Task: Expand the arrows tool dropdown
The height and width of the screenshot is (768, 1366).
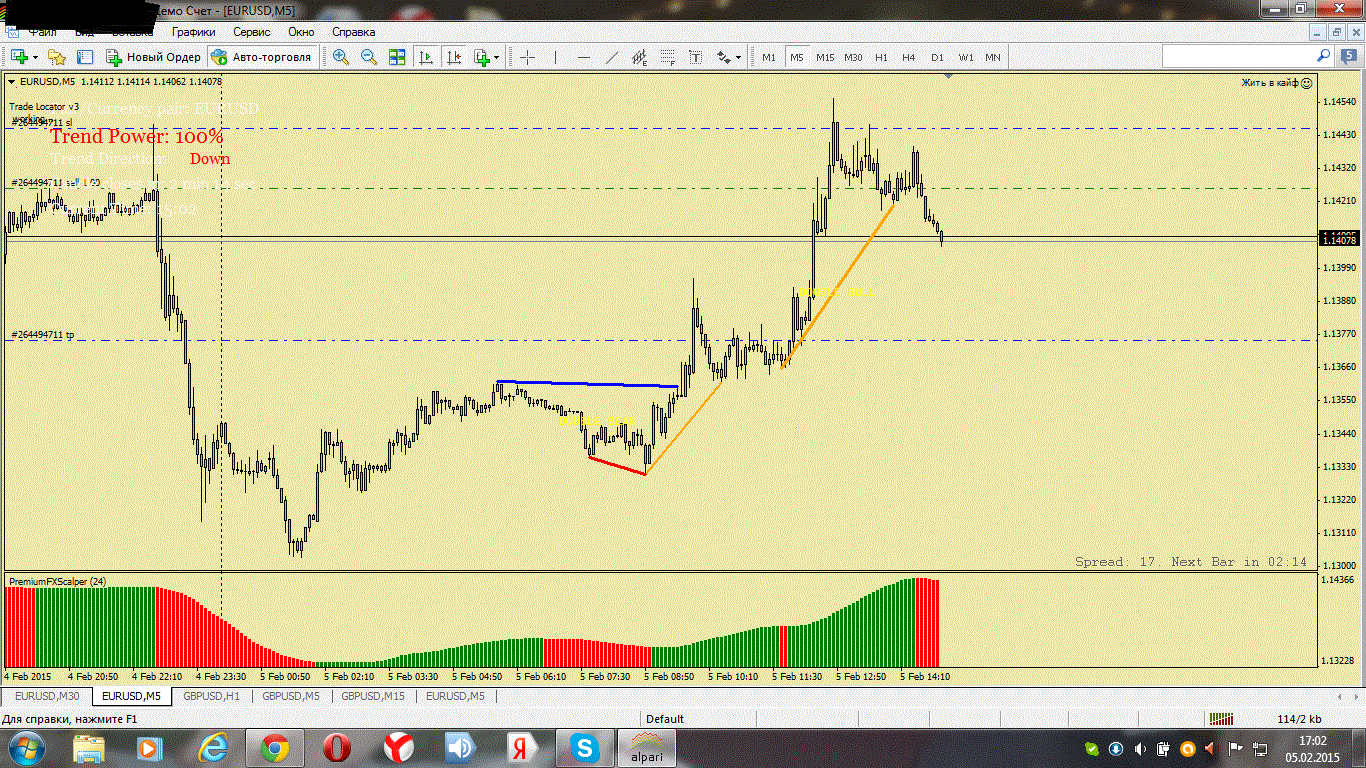Action: (738, 57)
